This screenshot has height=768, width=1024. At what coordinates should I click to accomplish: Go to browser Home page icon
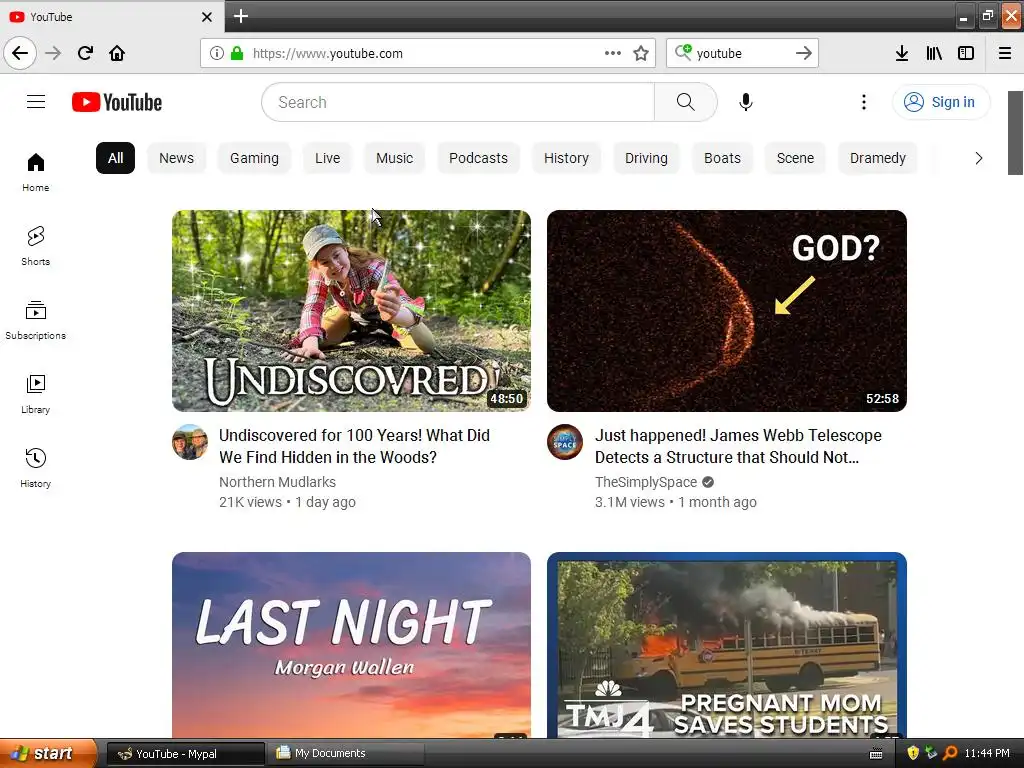(117, 53)
